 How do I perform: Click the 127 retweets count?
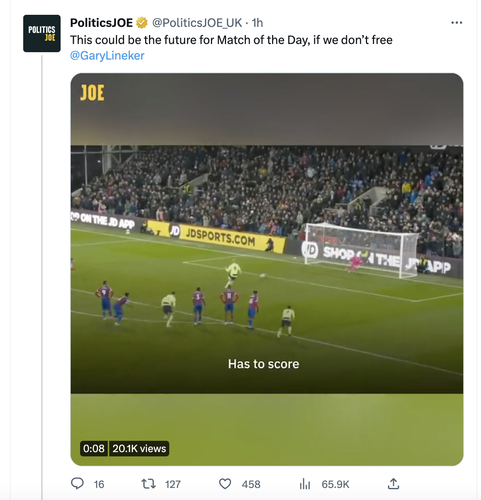173,484
